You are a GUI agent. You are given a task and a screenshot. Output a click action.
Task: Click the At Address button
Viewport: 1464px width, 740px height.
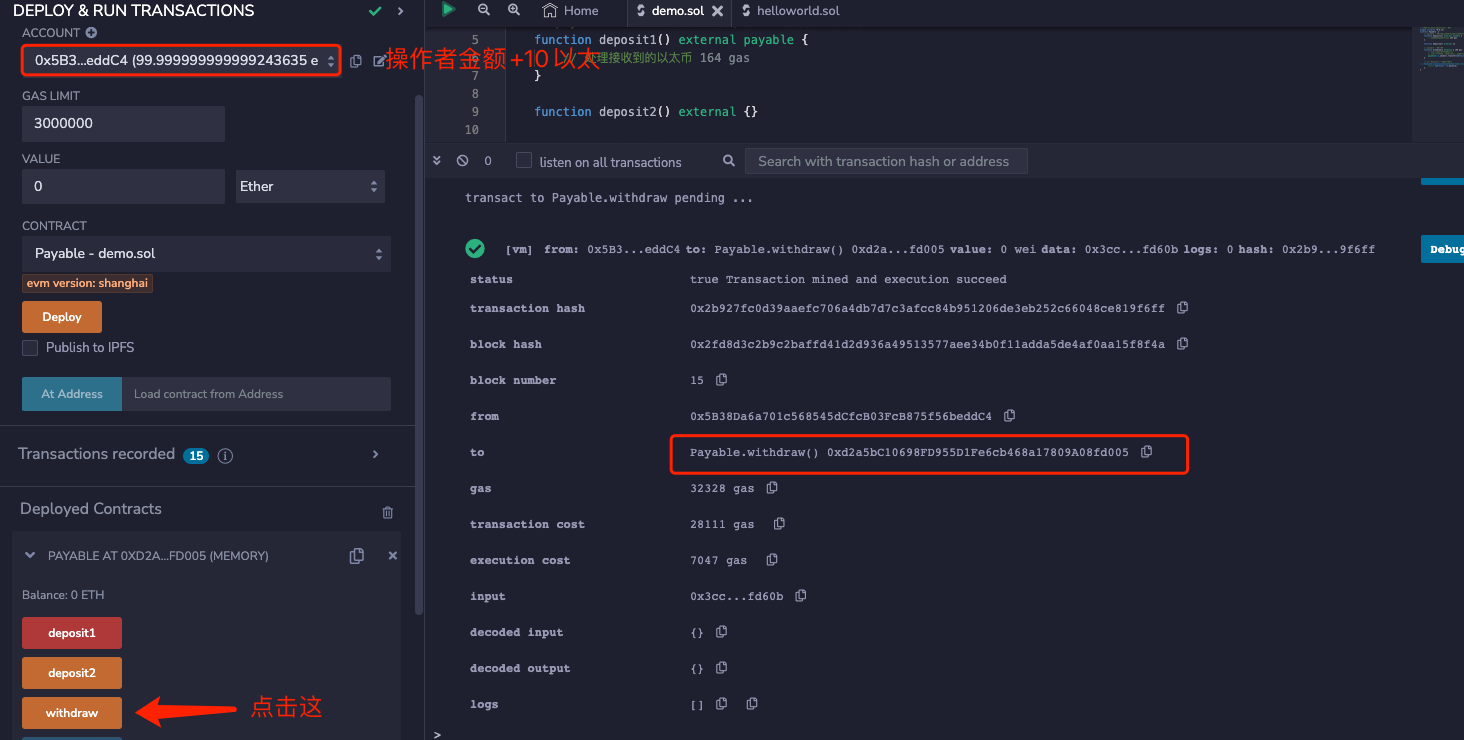coord(72,394)
